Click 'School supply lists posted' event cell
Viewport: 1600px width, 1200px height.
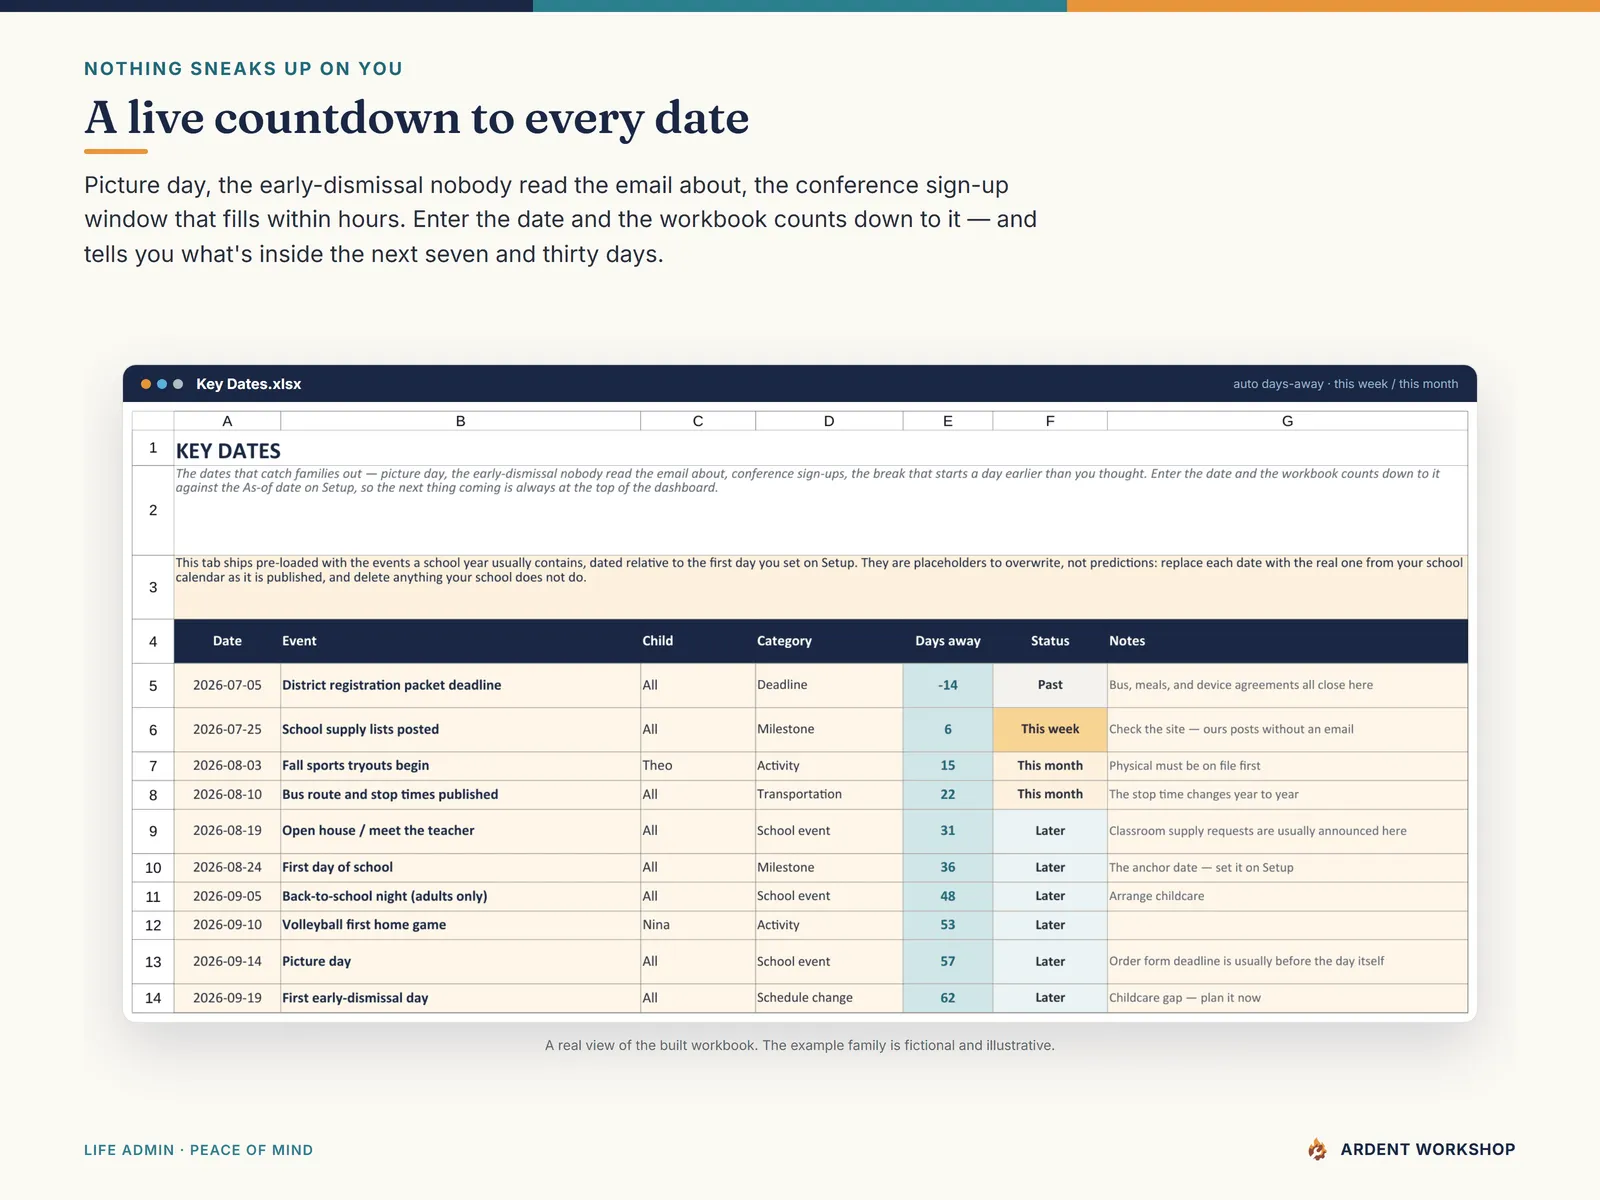point(460,730)
